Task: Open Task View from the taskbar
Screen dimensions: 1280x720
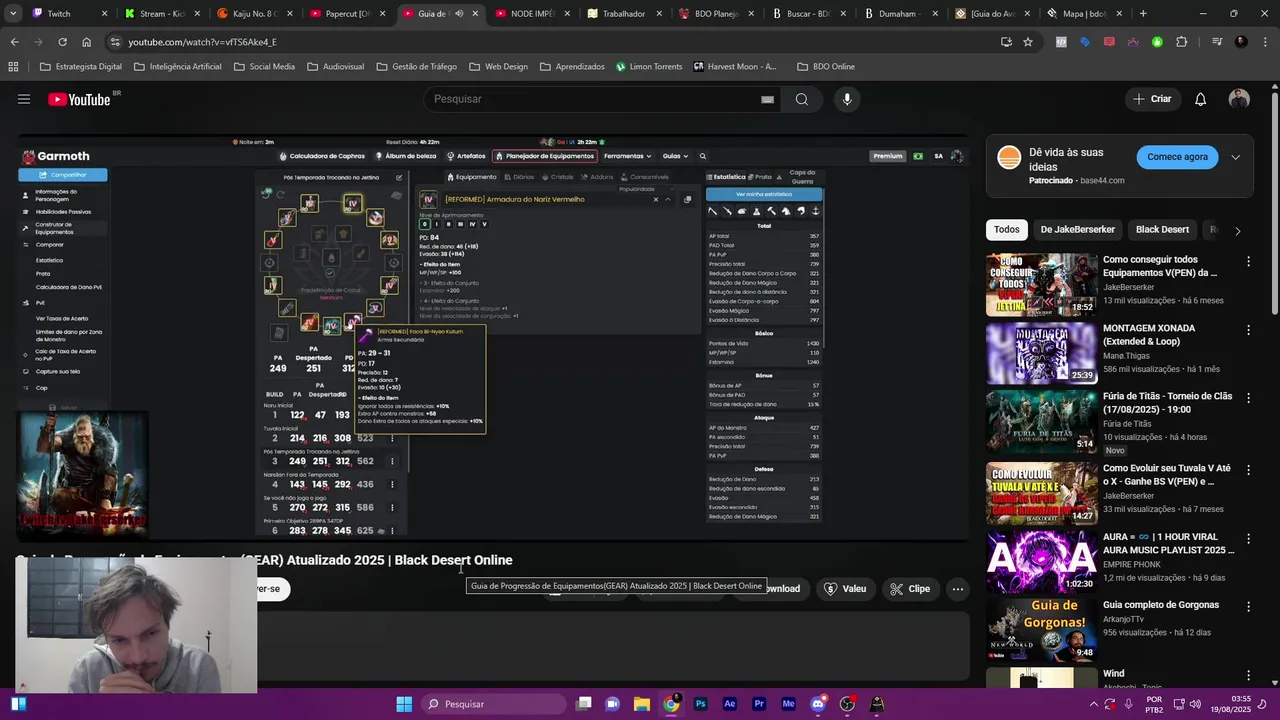Action: (x=583, y=704)
